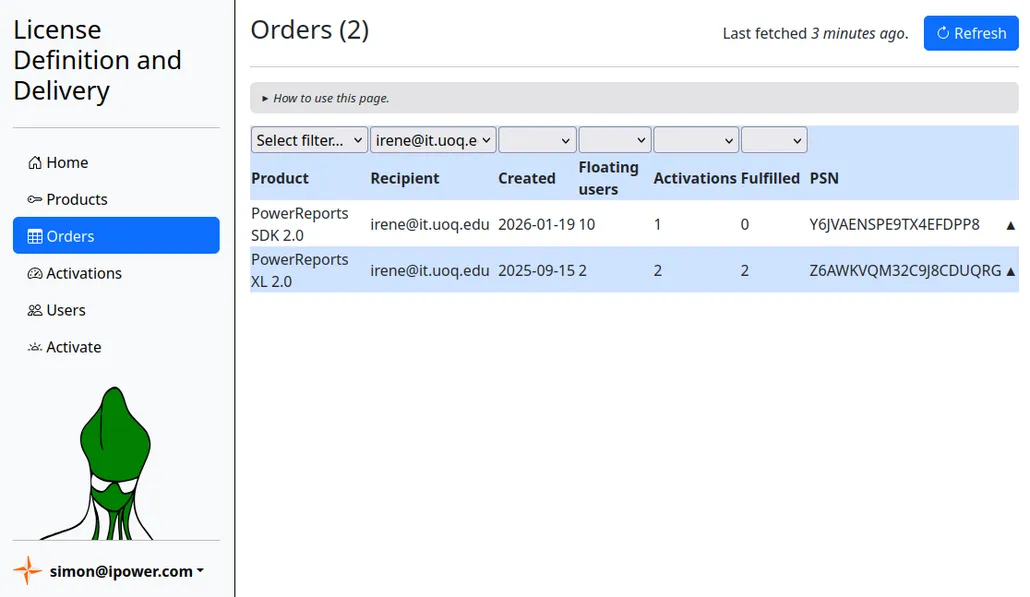Select the Orders grid icon
Viewport: 1030px width, 597px height.
click(33, 236)
